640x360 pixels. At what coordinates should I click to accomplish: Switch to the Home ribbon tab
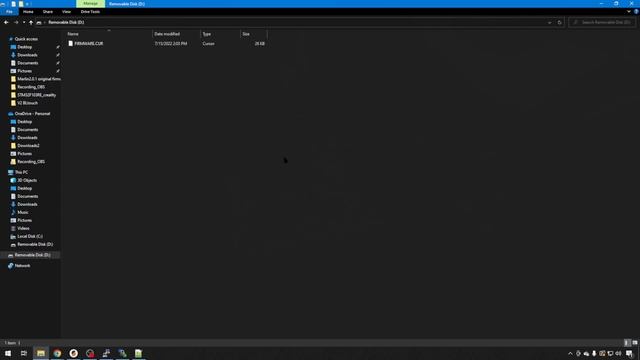[28, 12]
